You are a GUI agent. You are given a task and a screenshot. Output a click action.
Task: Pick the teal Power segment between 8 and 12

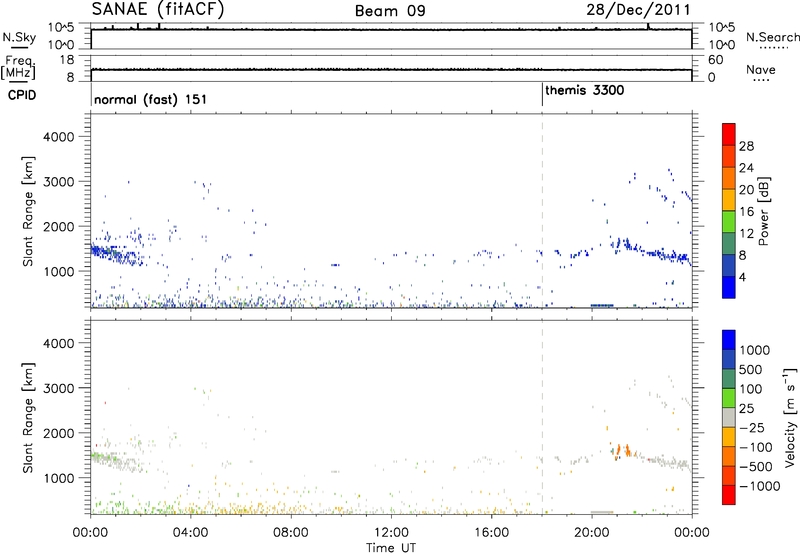(x=729, y=244)
